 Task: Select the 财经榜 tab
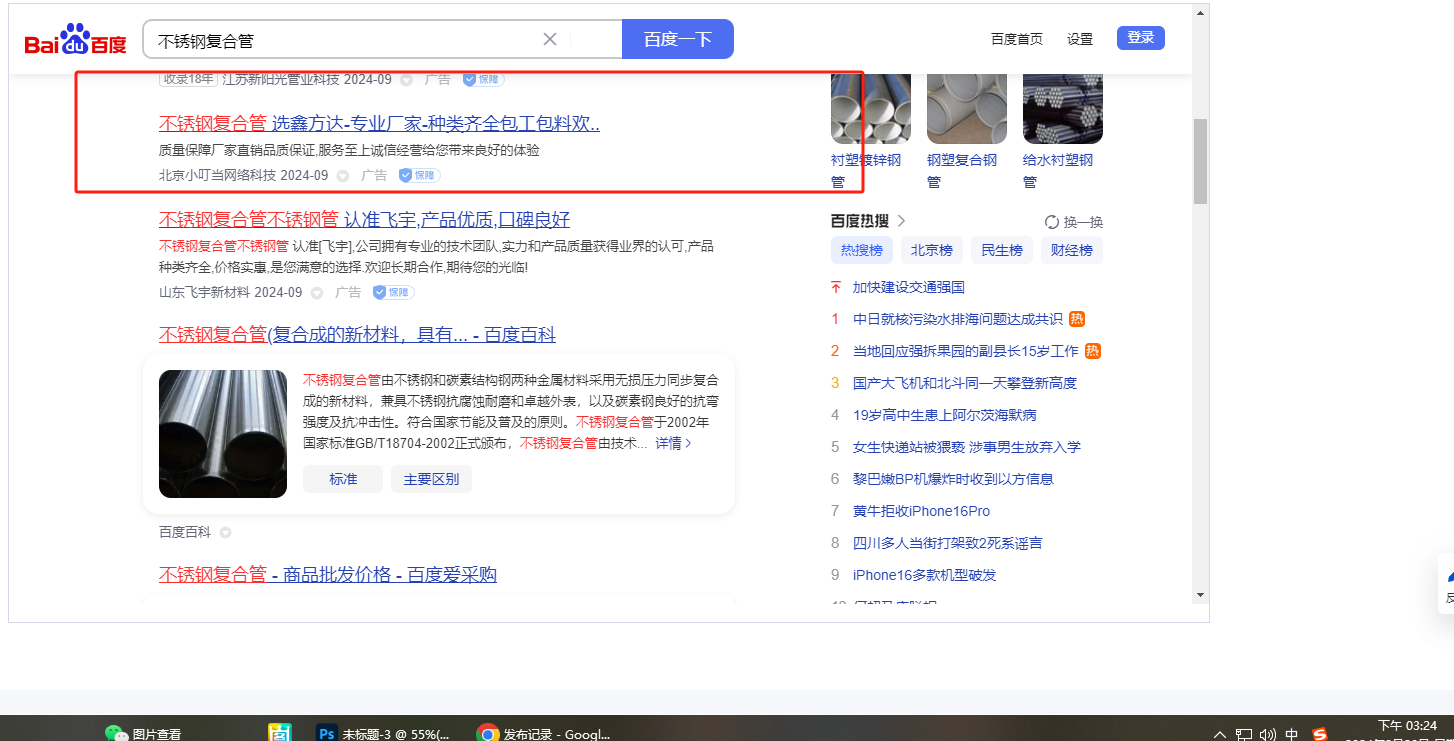coord(1071,250)
